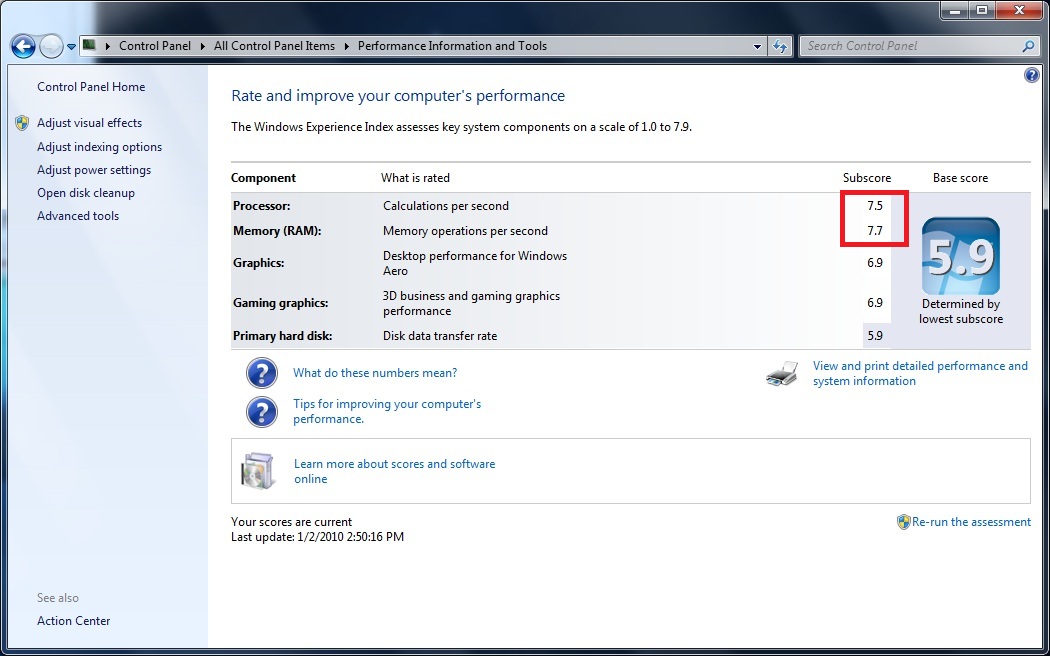The image size is (1050, 656).
Task: Click the Refresh button in address bar
Action: pyautogui.click(x=779, y=46)
